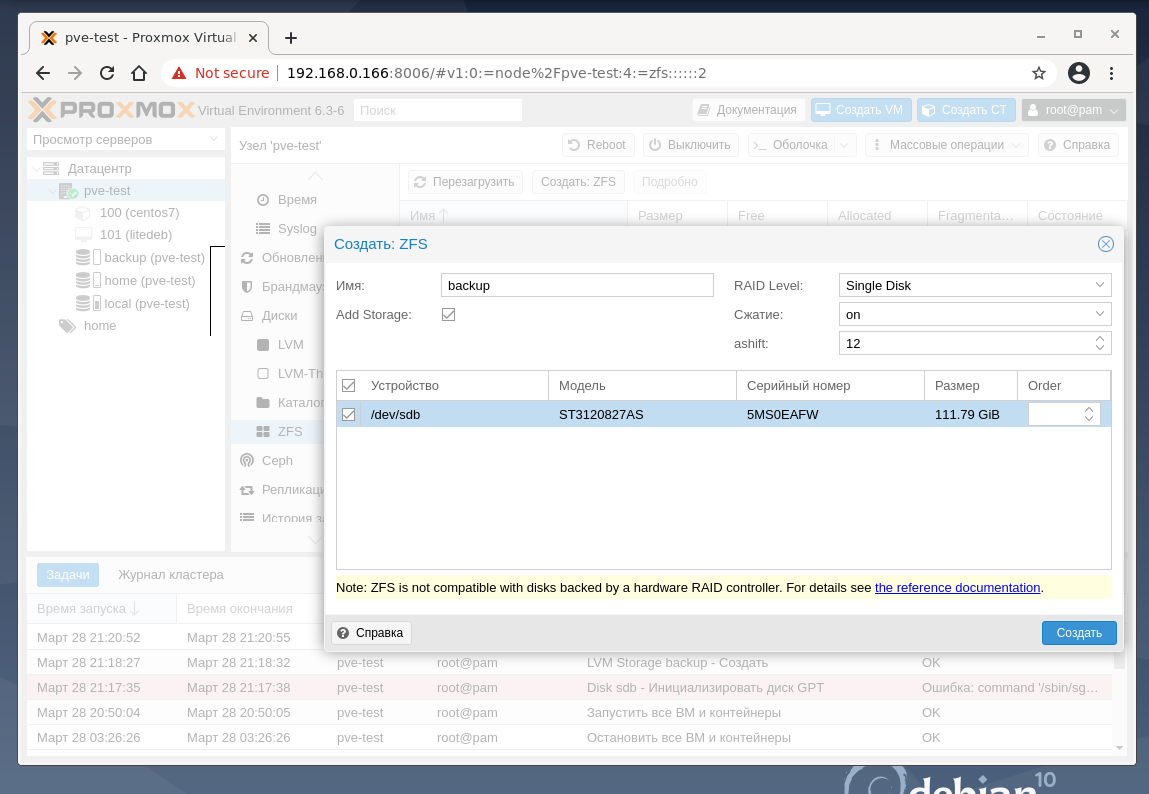Click the Справка help button in dialog

(x=371, y=633)
